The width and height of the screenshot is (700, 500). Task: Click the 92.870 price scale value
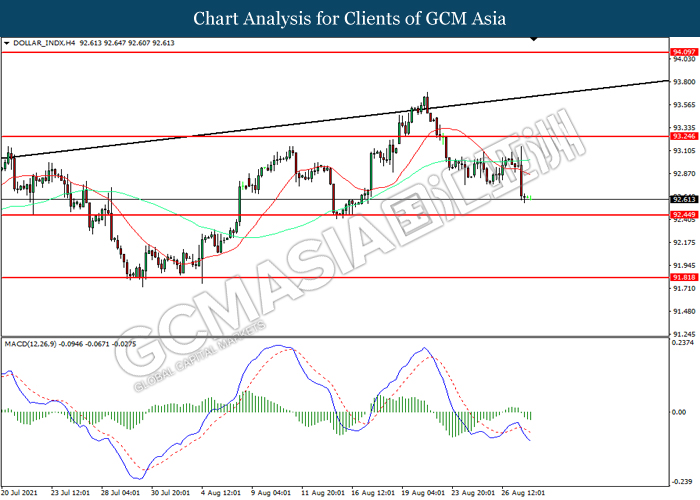point(684,174)
